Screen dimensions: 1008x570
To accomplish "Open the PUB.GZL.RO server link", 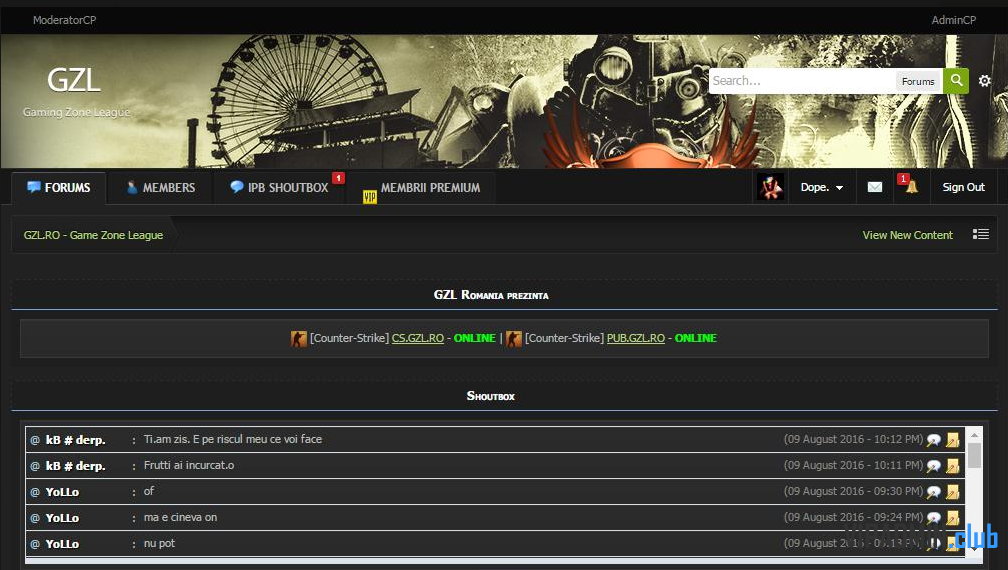I will point(636,338).
